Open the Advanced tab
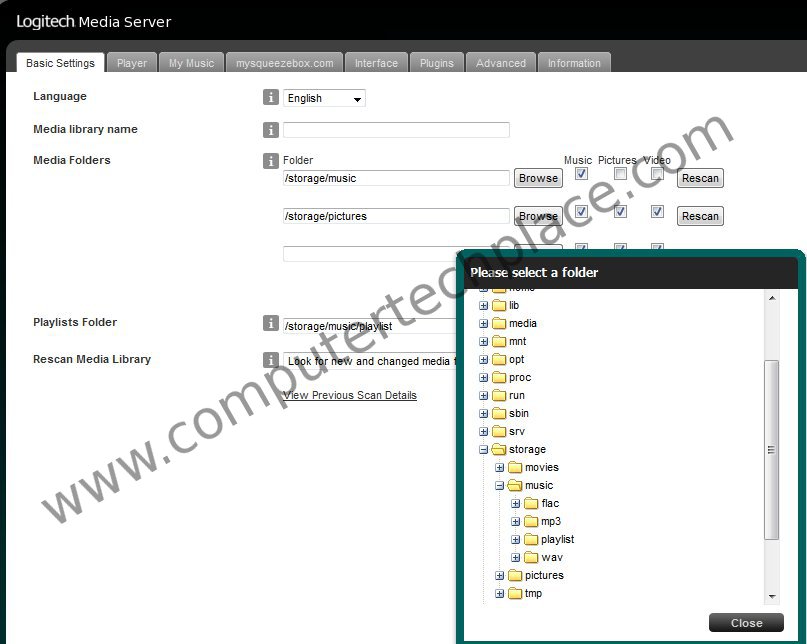 [501, 63]
